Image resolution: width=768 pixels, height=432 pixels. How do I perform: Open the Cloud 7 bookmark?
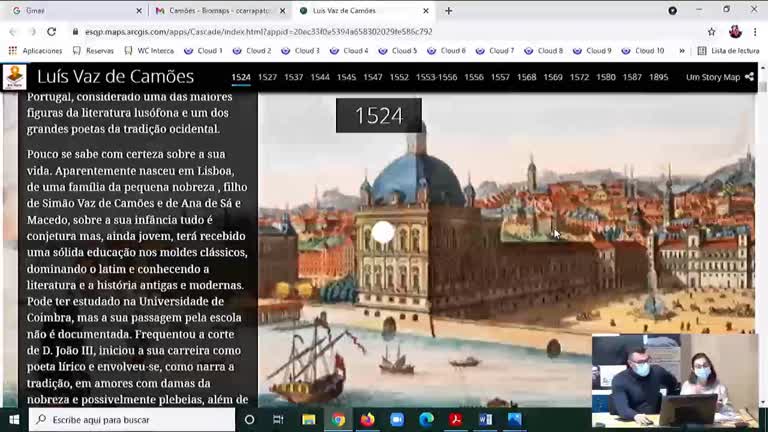pos(495,50)
